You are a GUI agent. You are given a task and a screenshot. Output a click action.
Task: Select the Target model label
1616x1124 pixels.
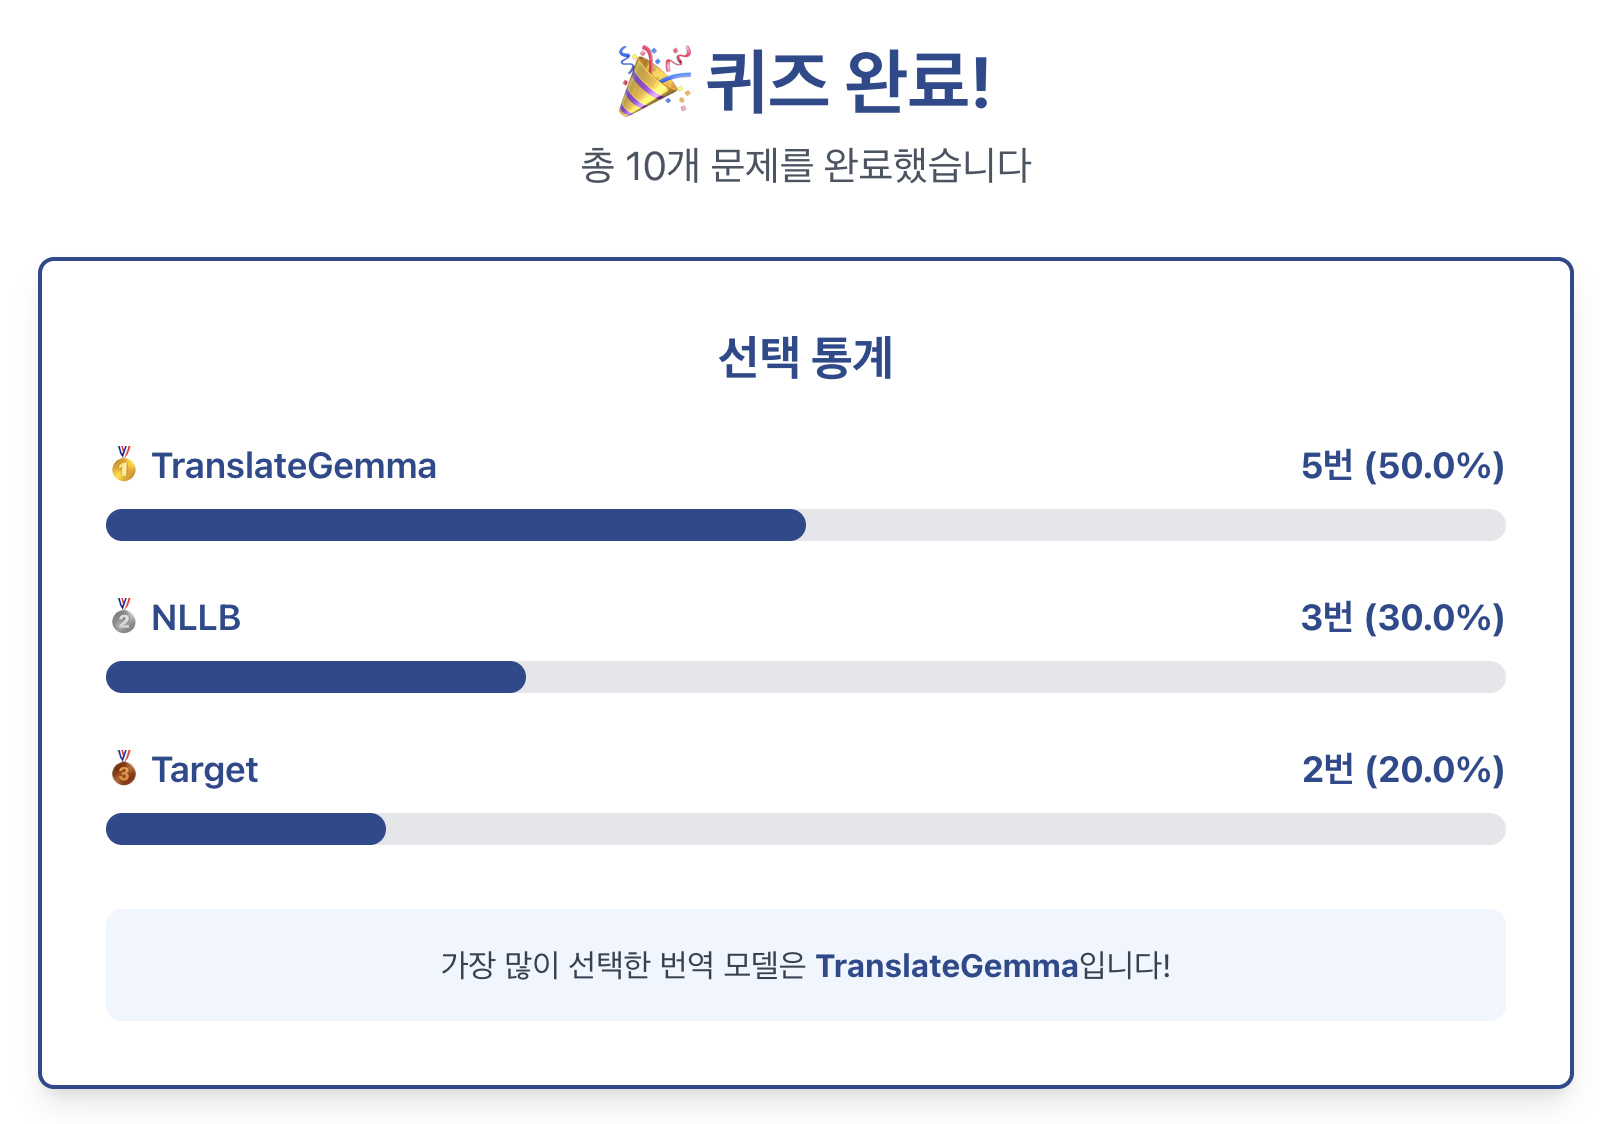(x=205, y=770)
